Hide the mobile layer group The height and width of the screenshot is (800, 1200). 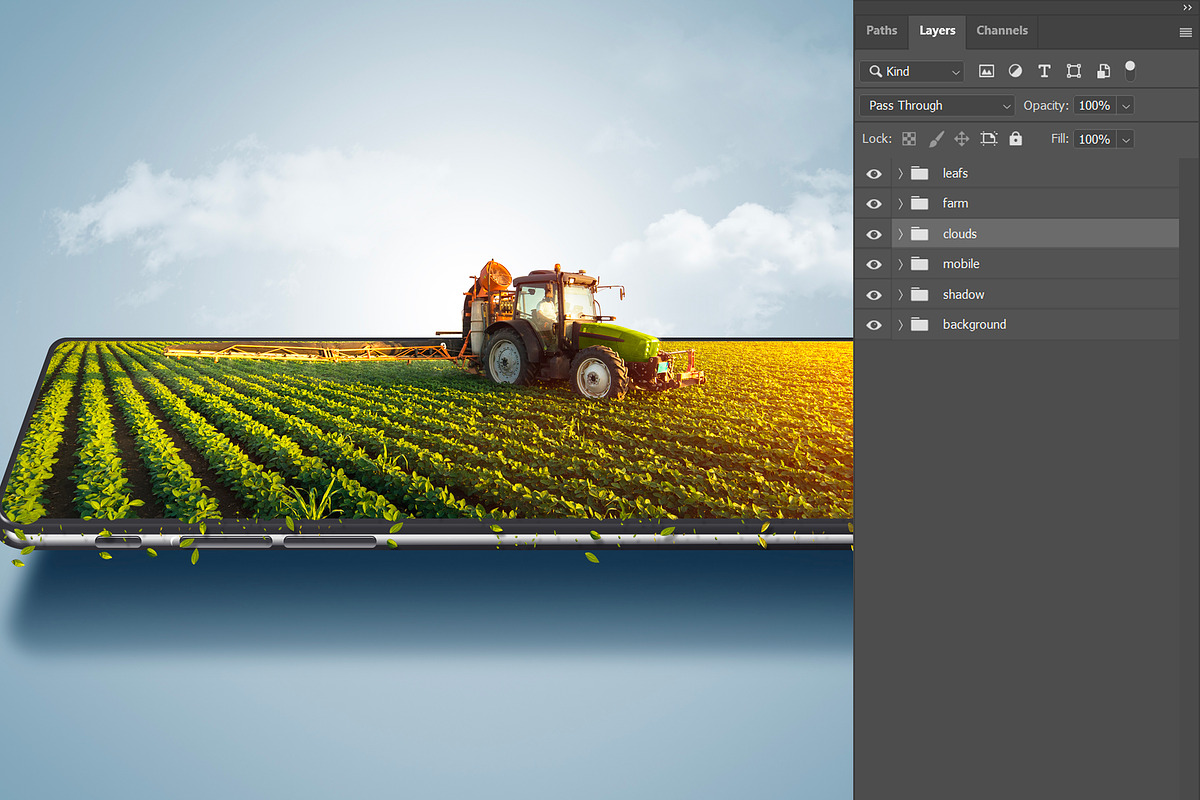[874, 264]
